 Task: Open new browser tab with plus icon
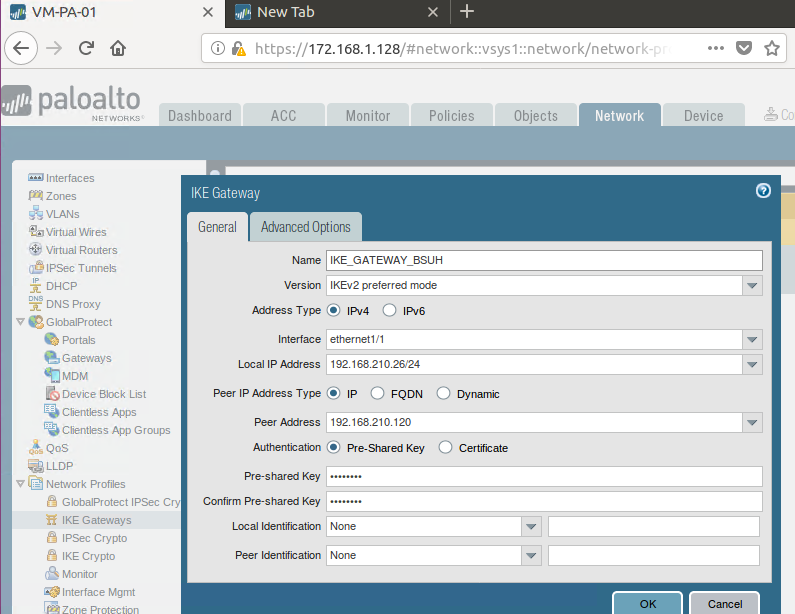point(466,12)
